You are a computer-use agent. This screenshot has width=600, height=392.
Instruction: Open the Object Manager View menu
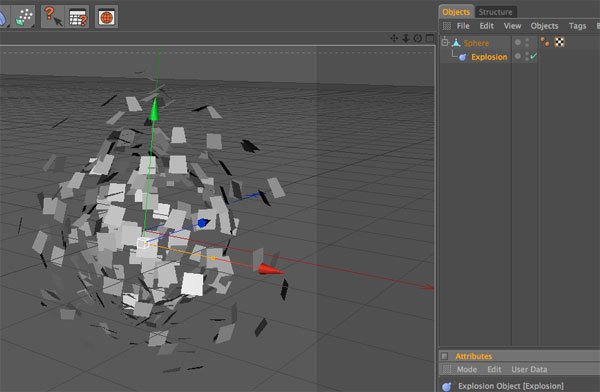512,26
